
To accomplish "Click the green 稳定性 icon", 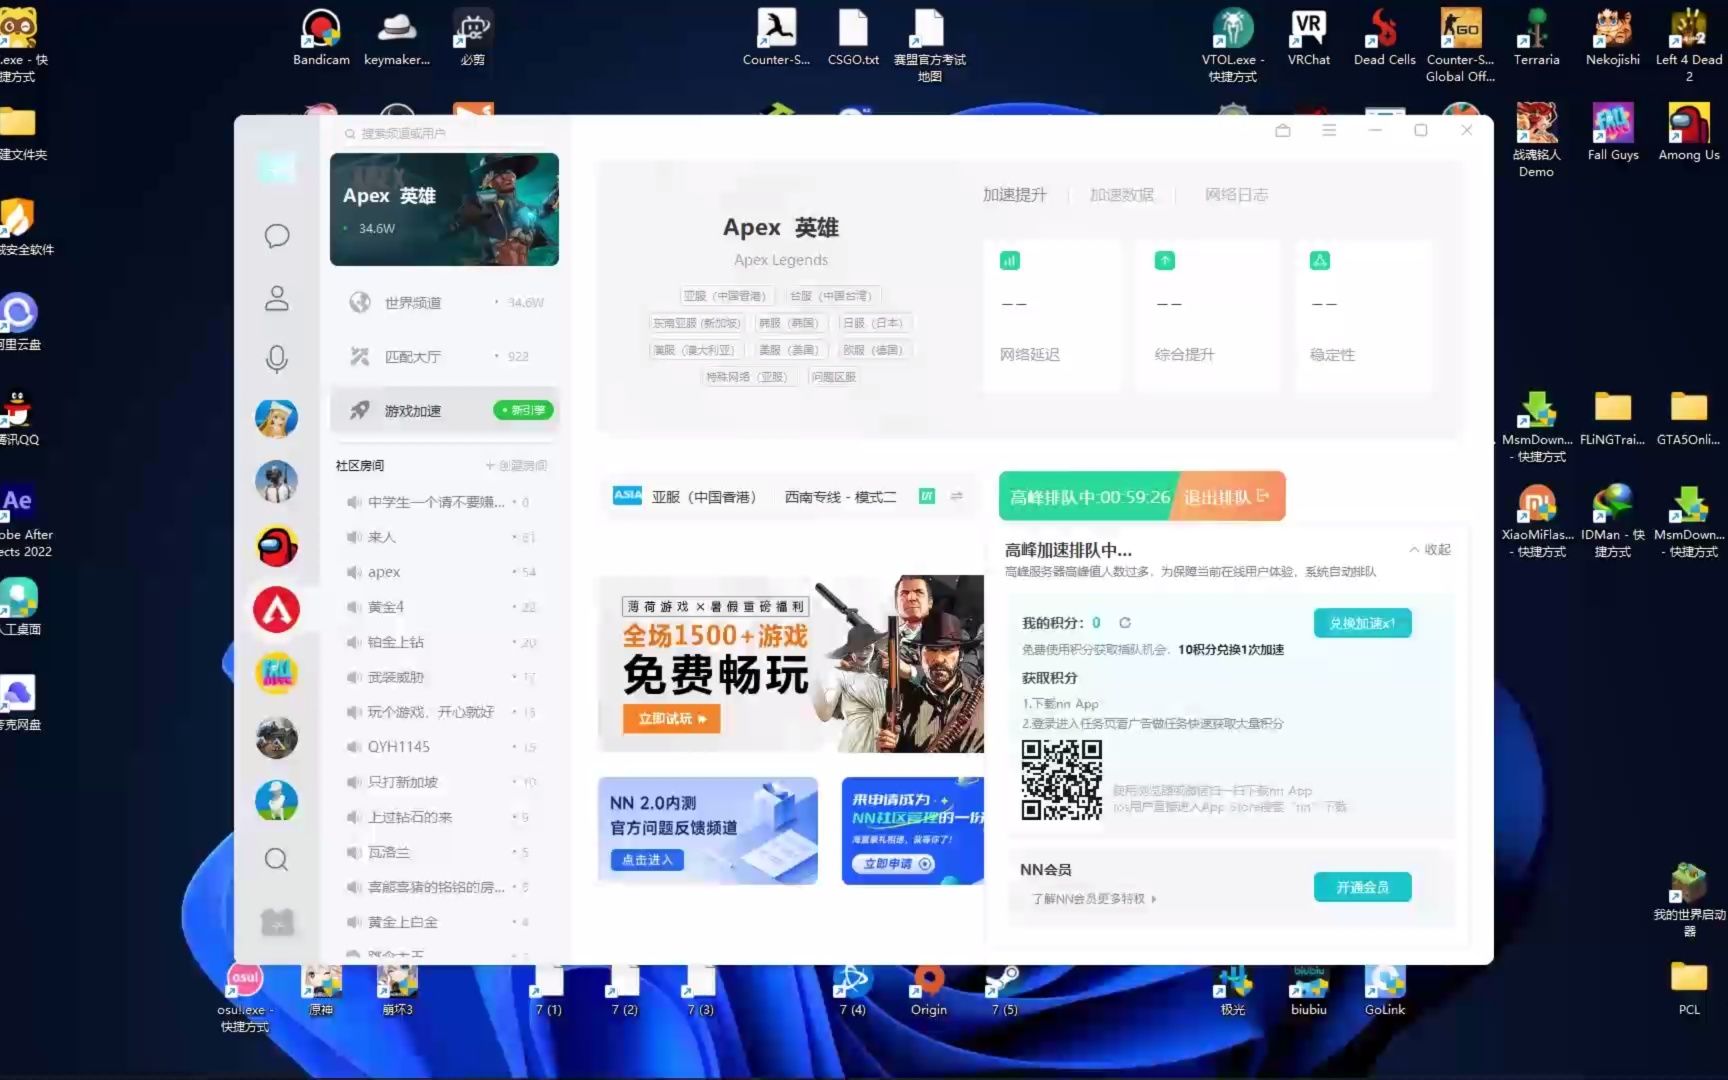I will coord(1320,261).
